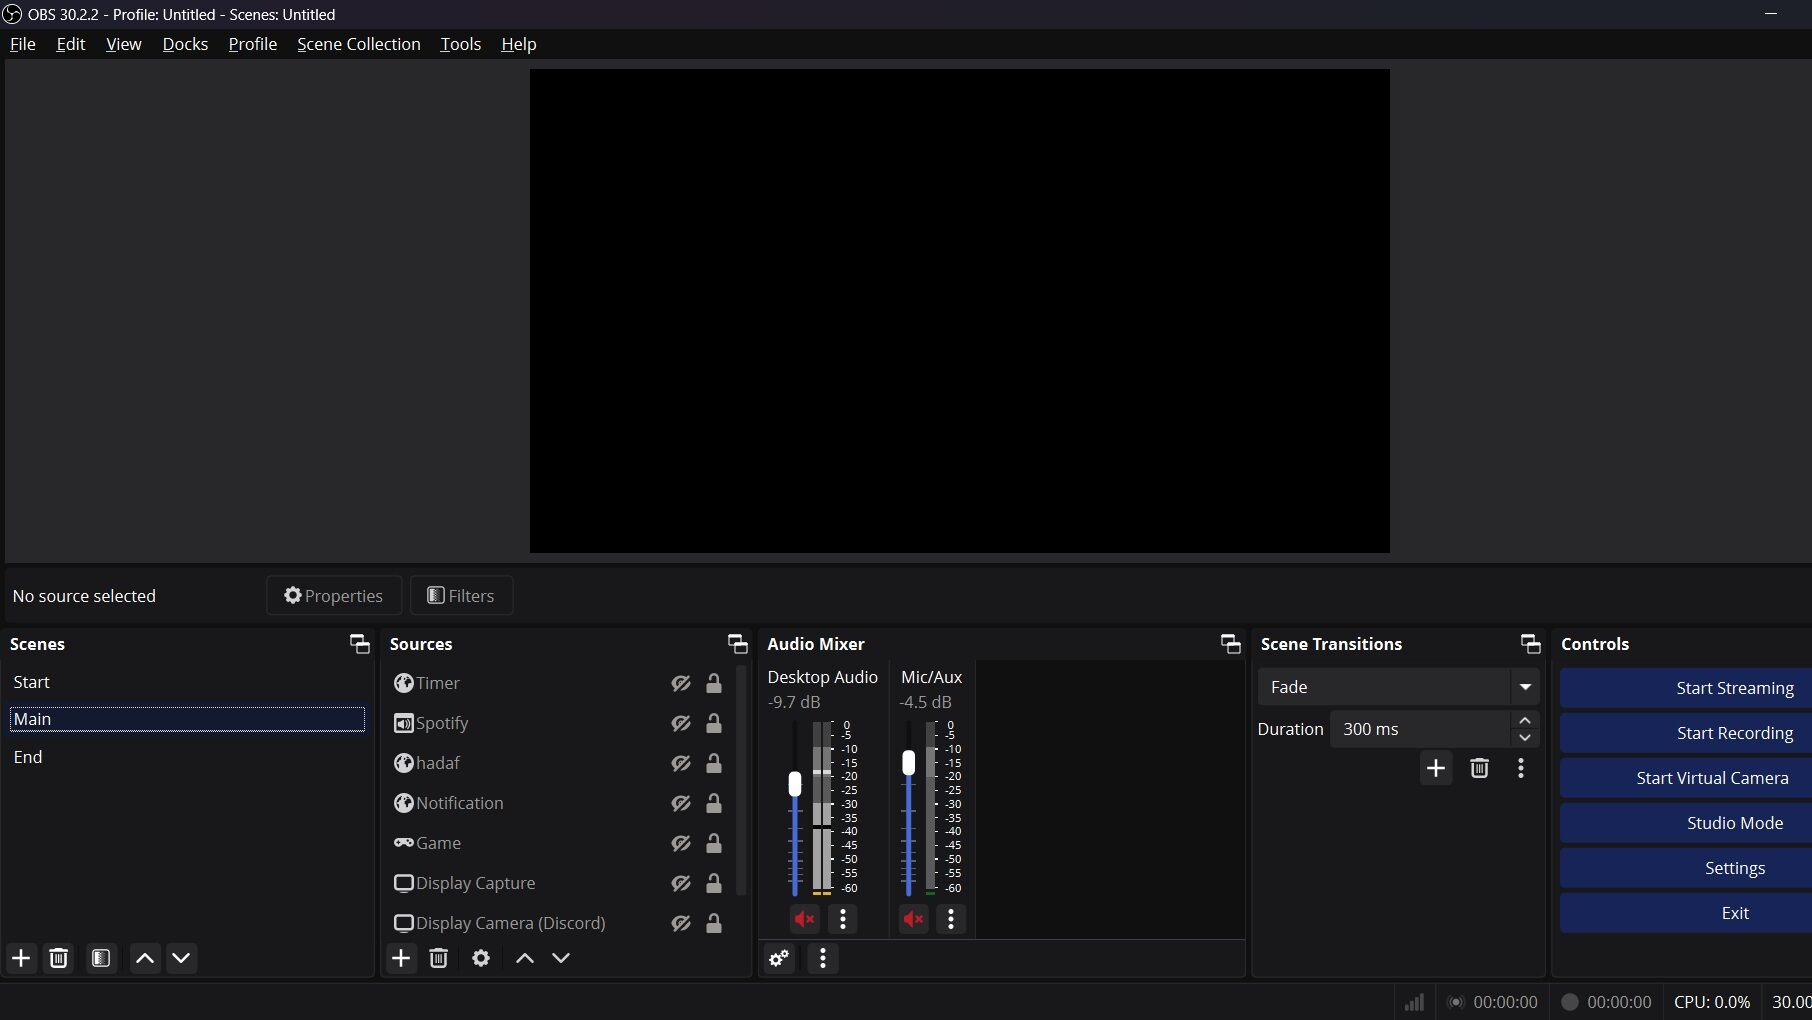Add a new scene with the plus icon

[21, 958]
